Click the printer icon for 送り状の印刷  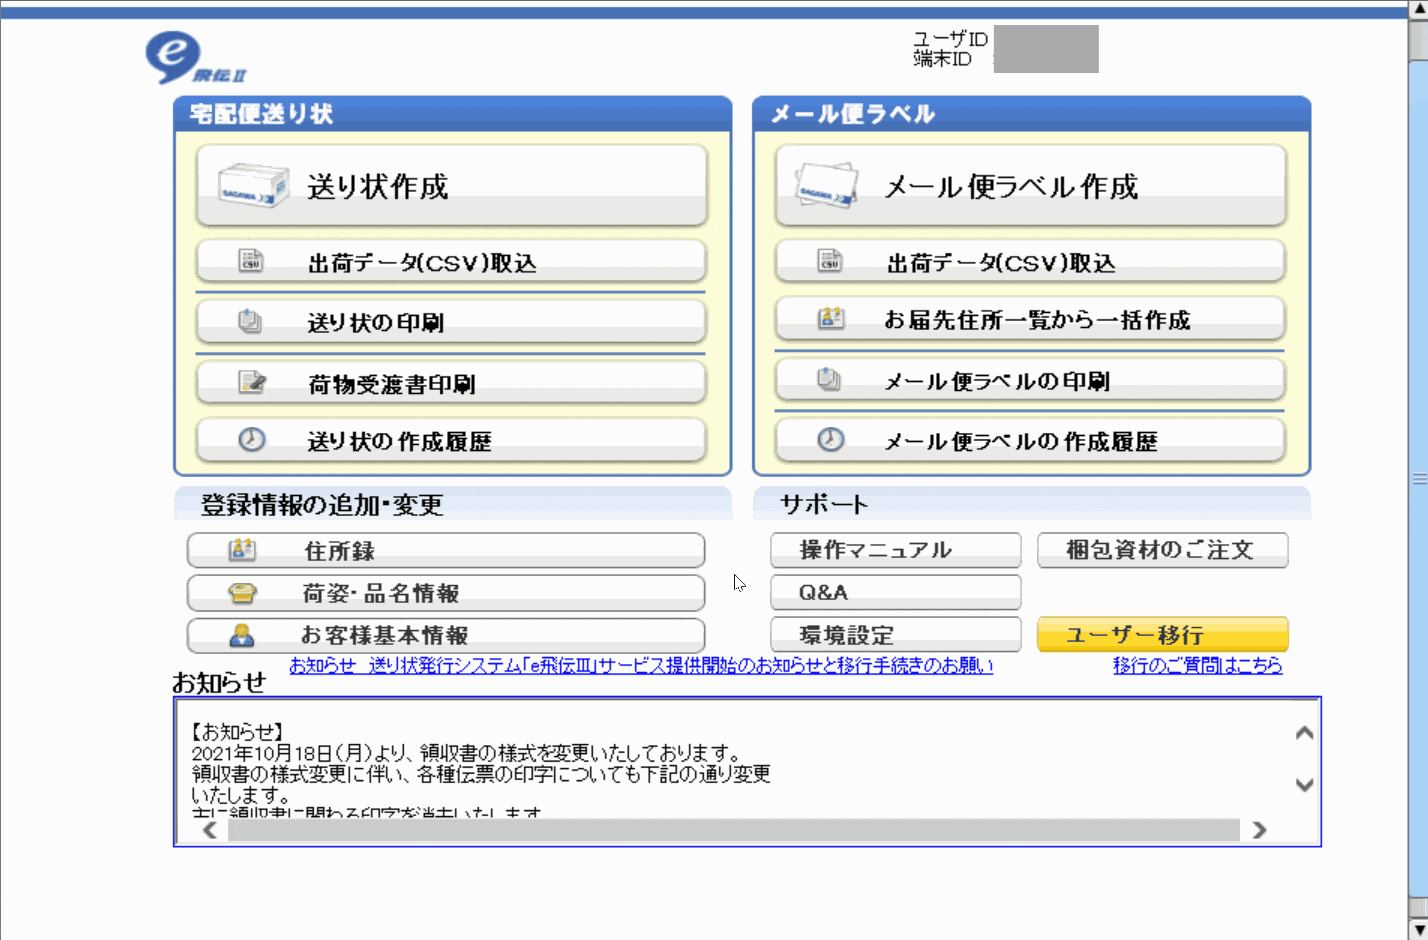pos(250,321)
